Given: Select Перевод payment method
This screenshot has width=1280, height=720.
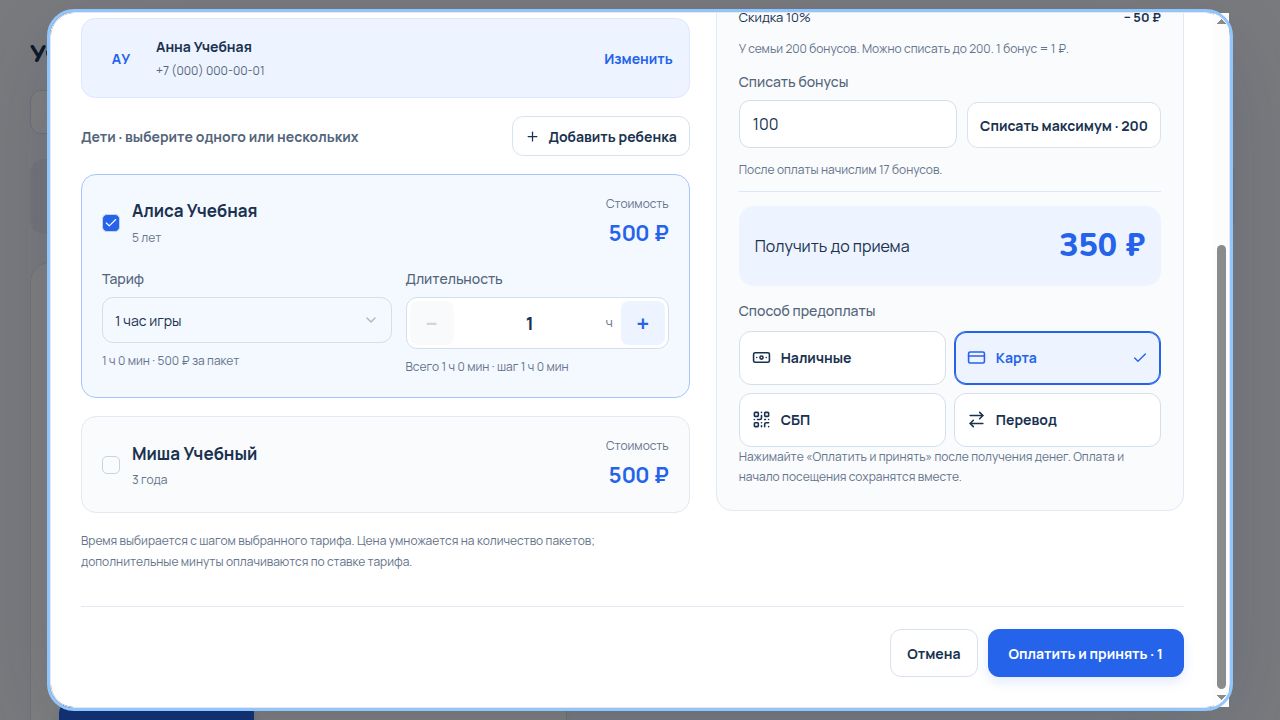Looking at the screenshot, I should (1057, 420).
